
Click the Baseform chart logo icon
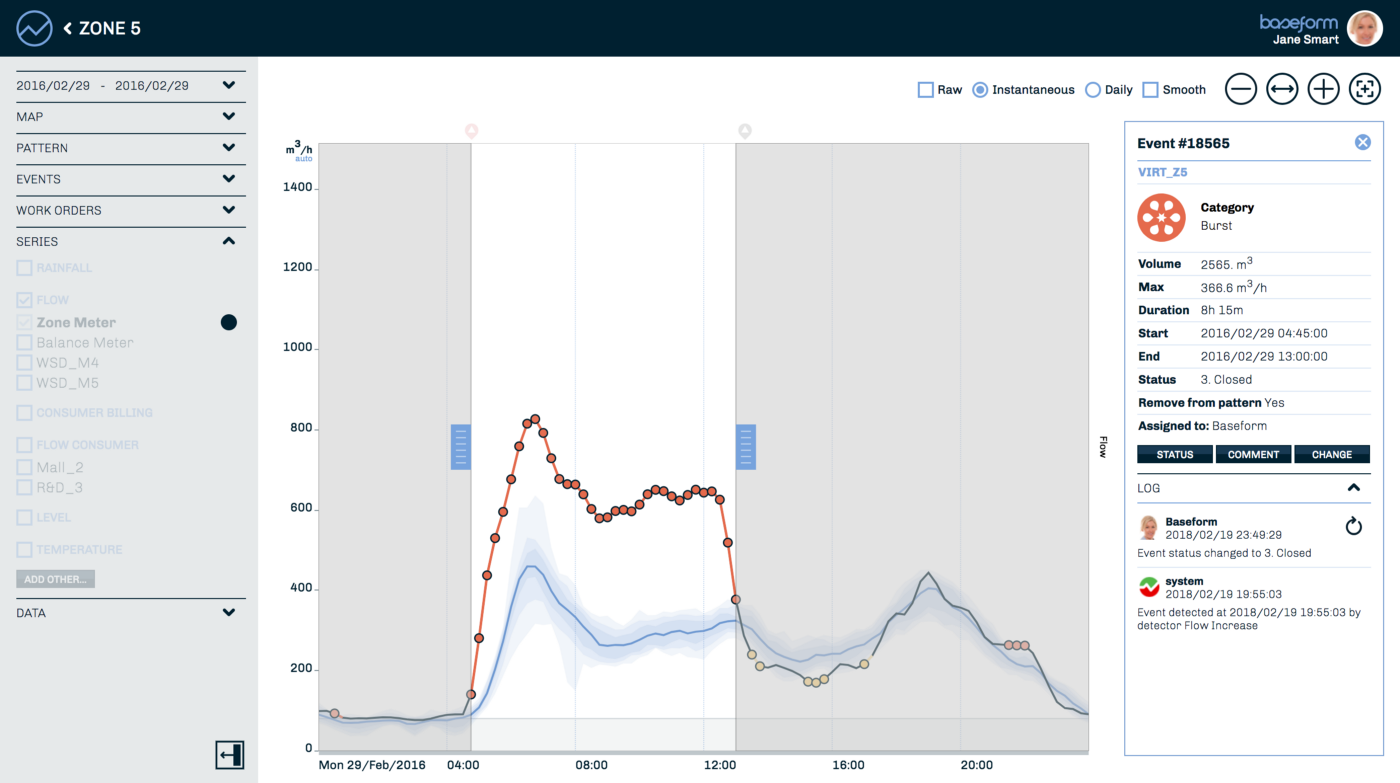click(34, 28)
